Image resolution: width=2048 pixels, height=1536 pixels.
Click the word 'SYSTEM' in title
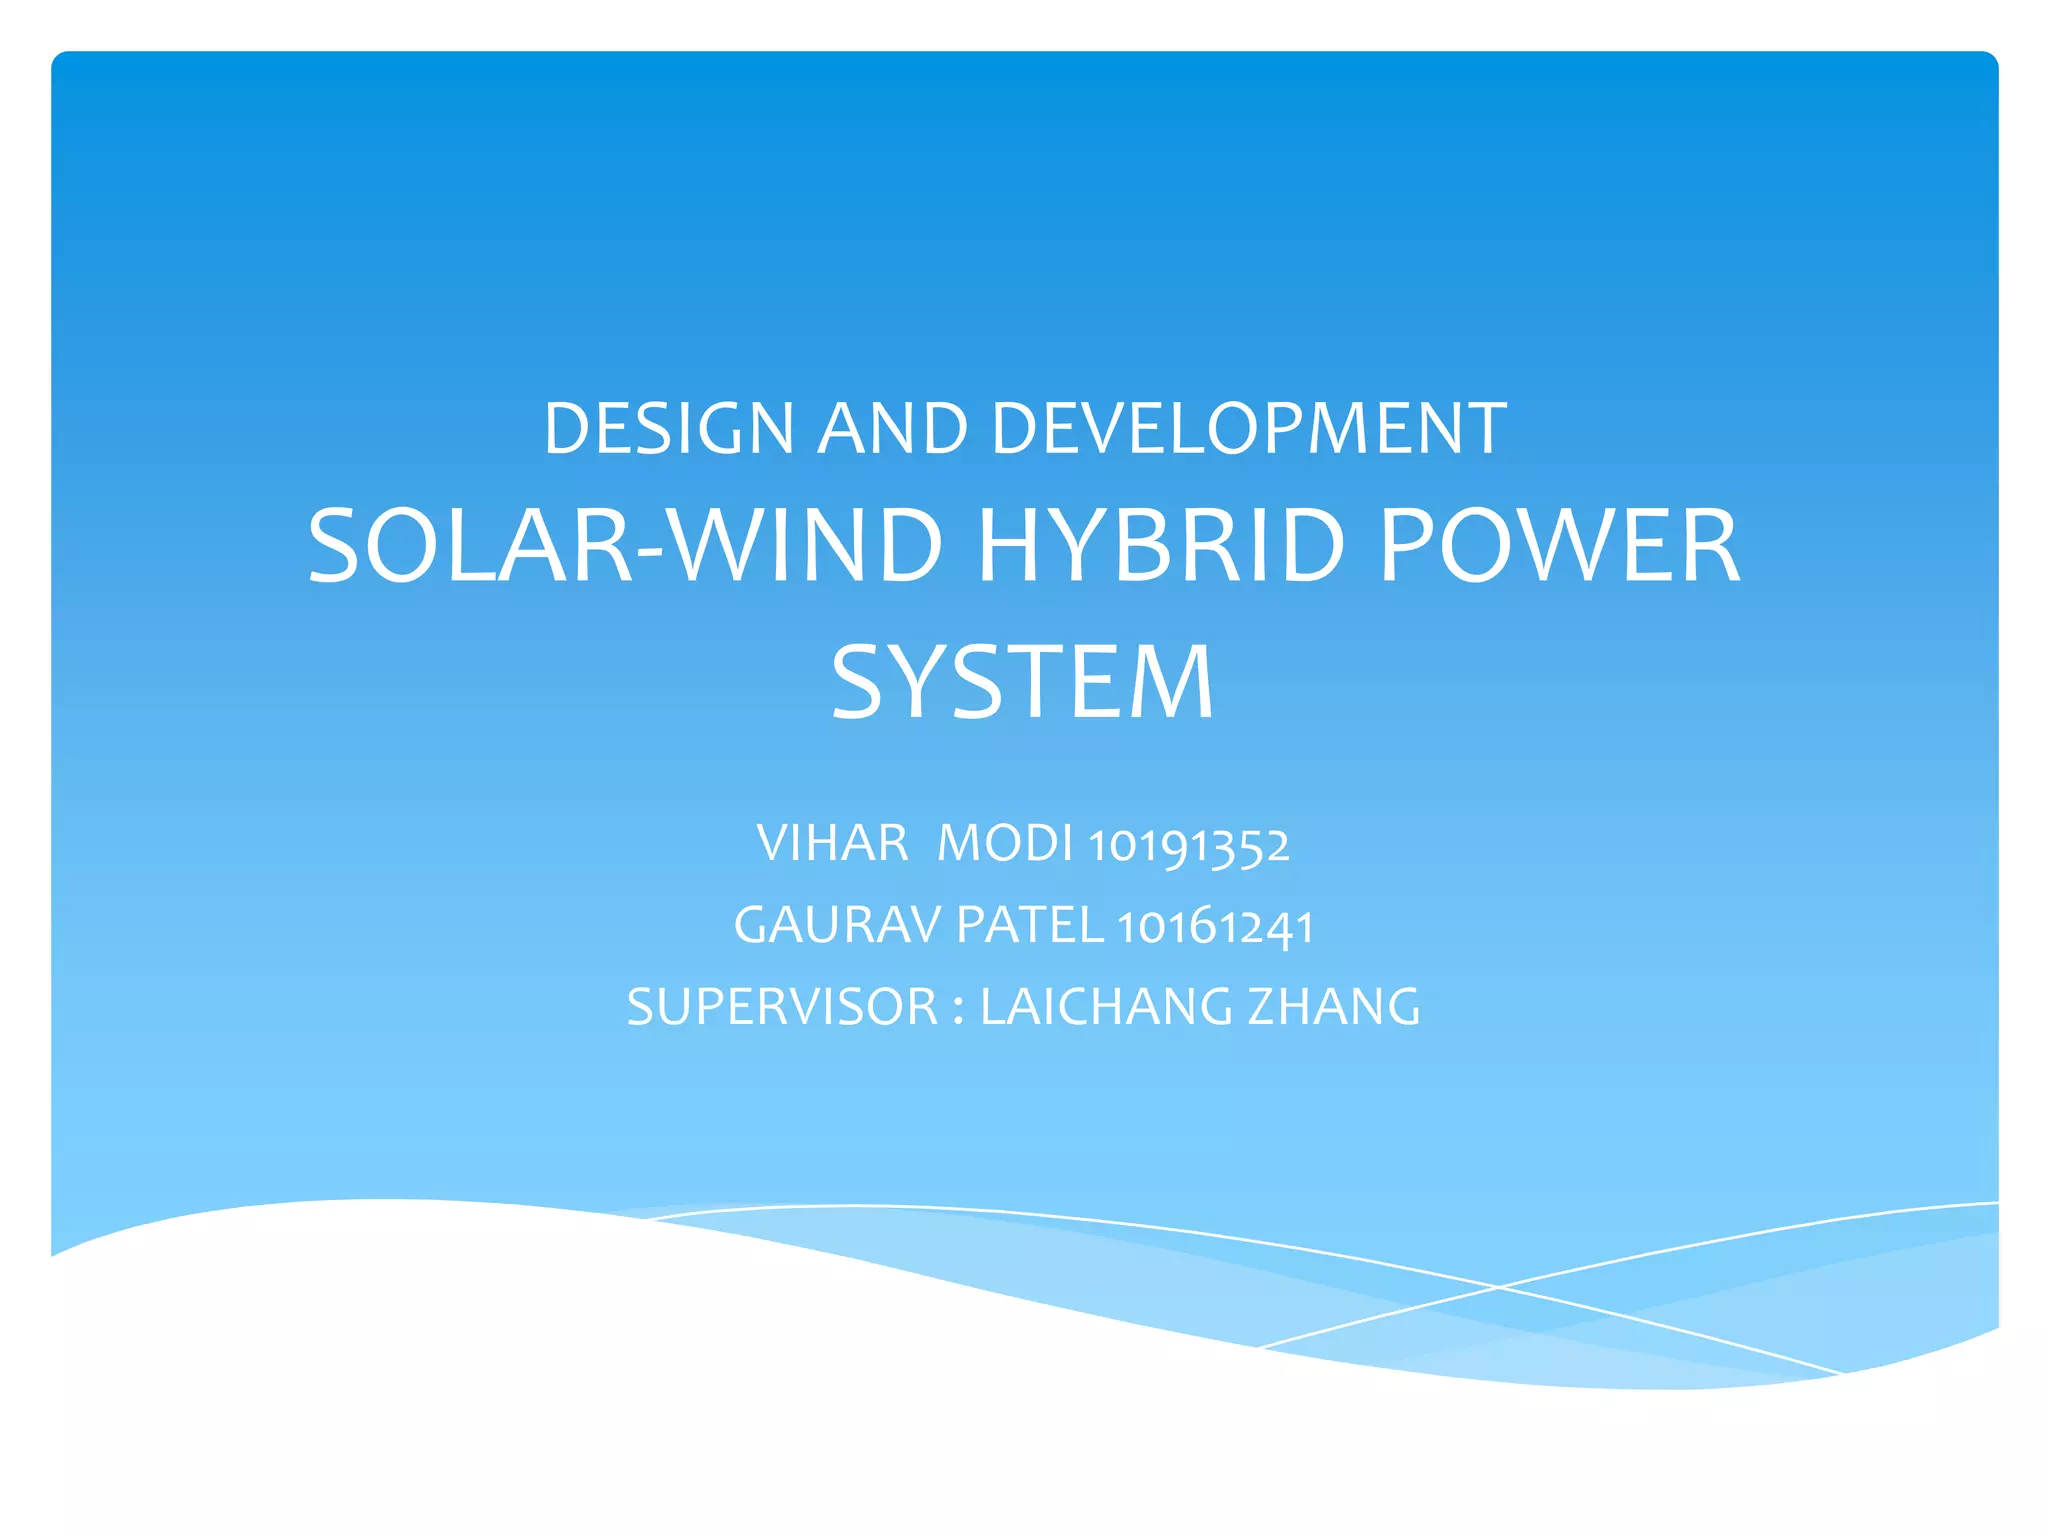[x=1023, y=682]
